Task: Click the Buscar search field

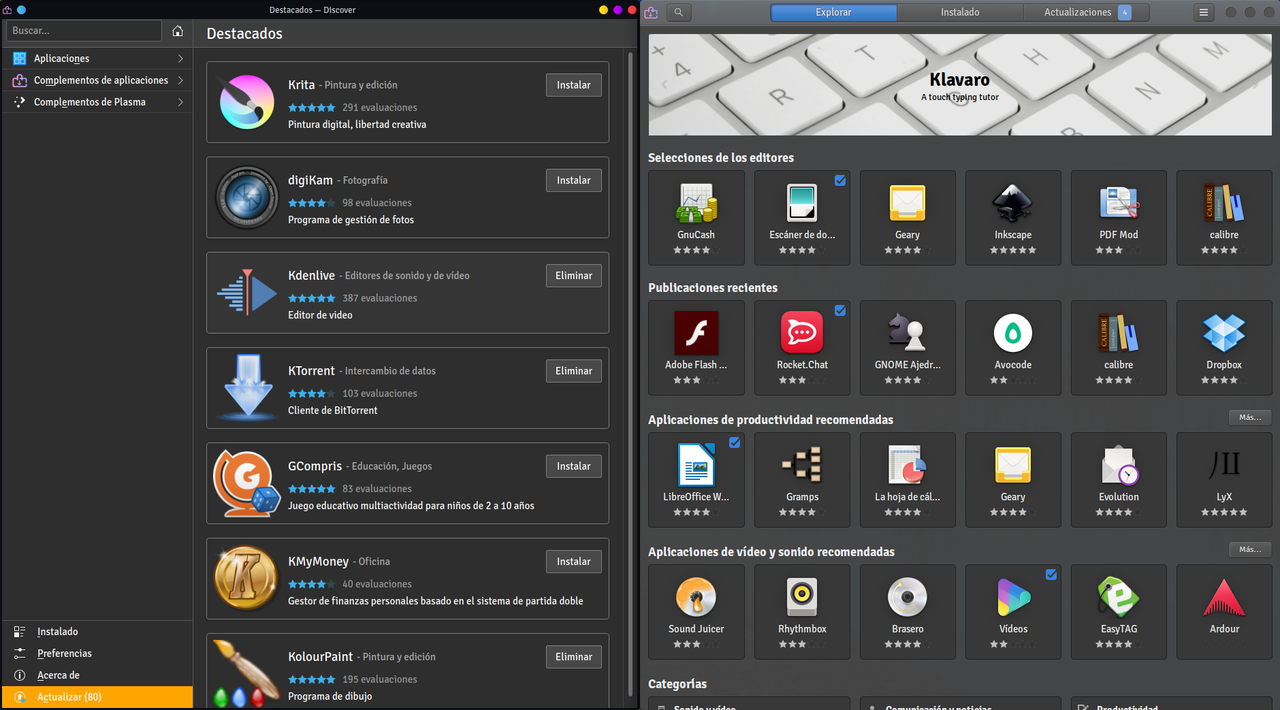Action: click(84, 31)
